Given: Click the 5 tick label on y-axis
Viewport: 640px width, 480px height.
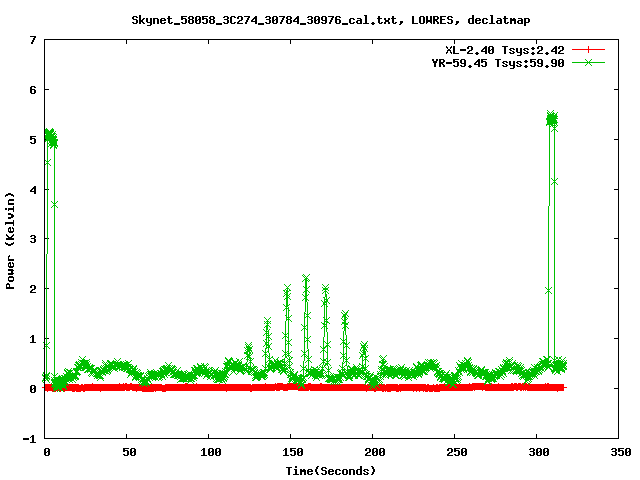Looking at the screenshot, I should pos(33,140).
